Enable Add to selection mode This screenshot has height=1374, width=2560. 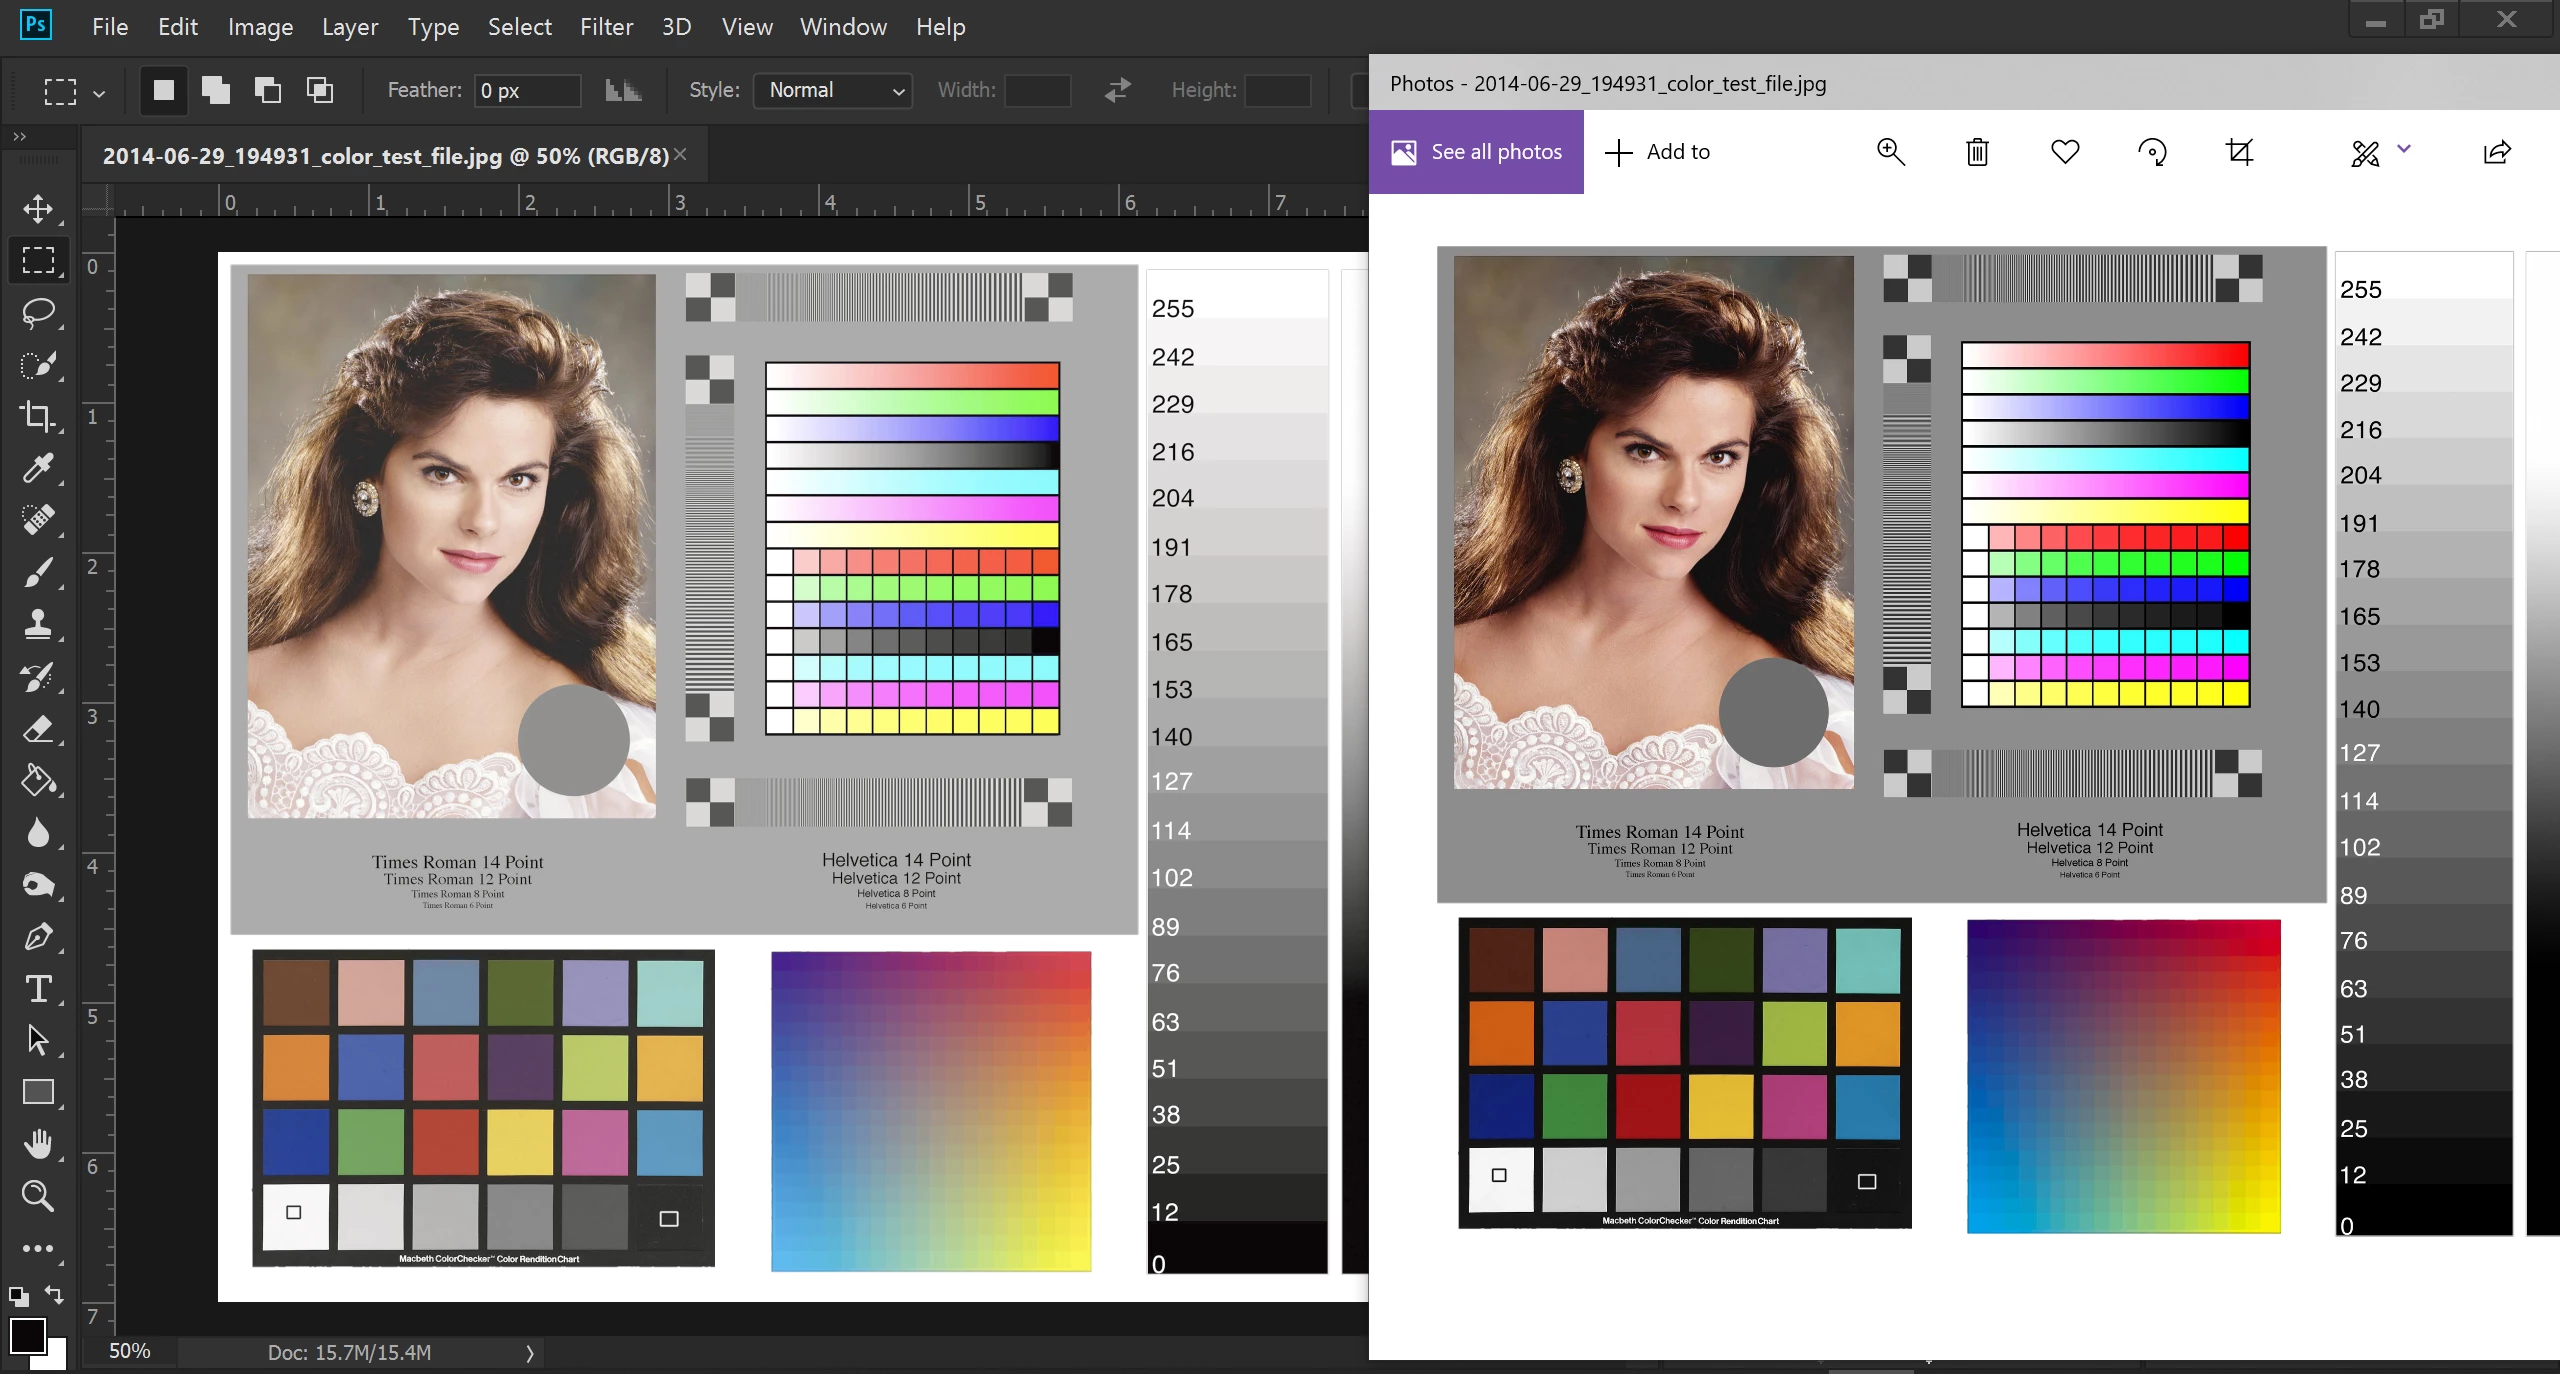click(215, 90)
